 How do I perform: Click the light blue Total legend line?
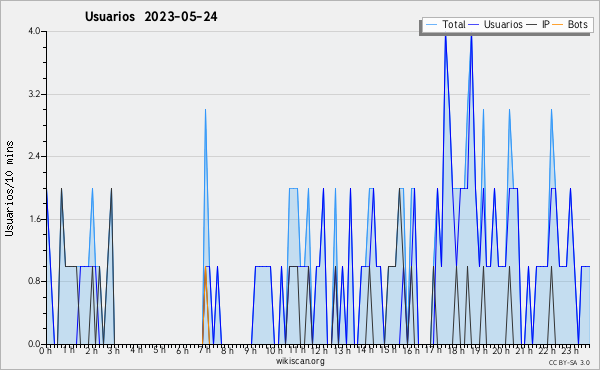click(431, 25)
